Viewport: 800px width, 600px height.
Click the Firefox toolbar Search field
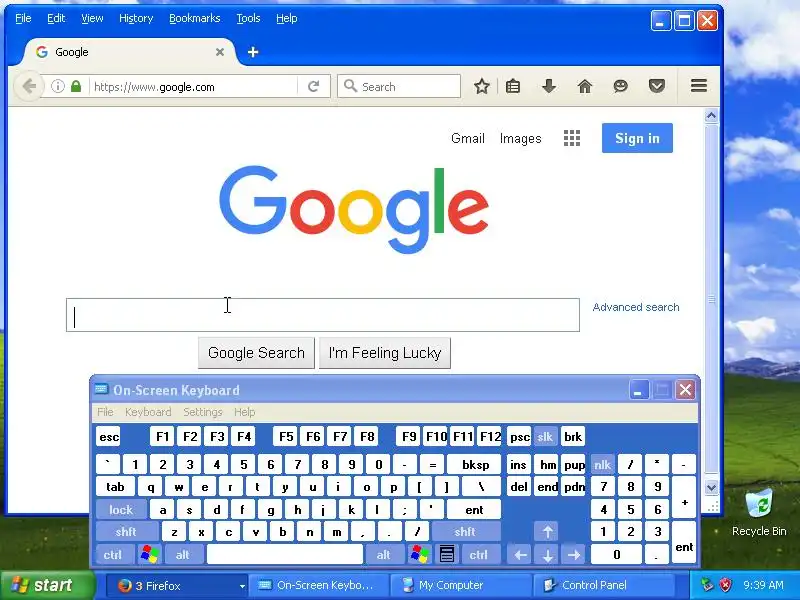coord(399,86)
